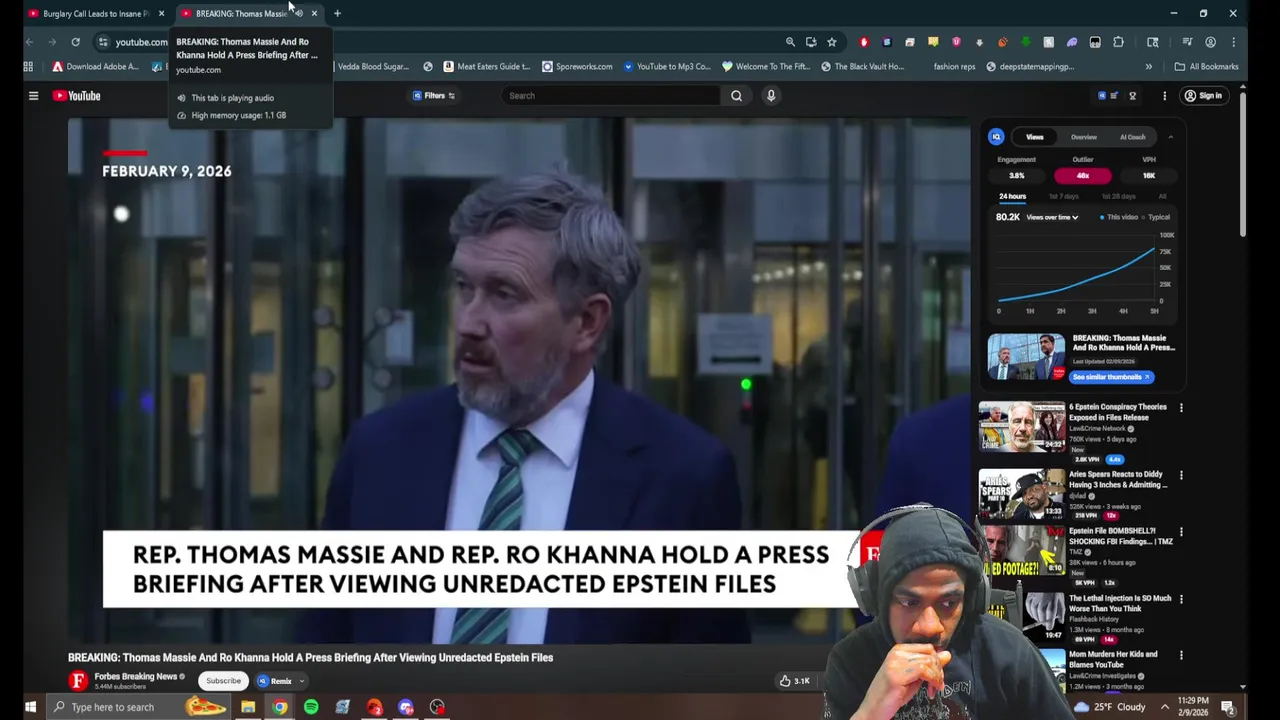Open All Bookmarks folder
The height and width of the screenshot is (720, 1280).
pos(1206,67)
